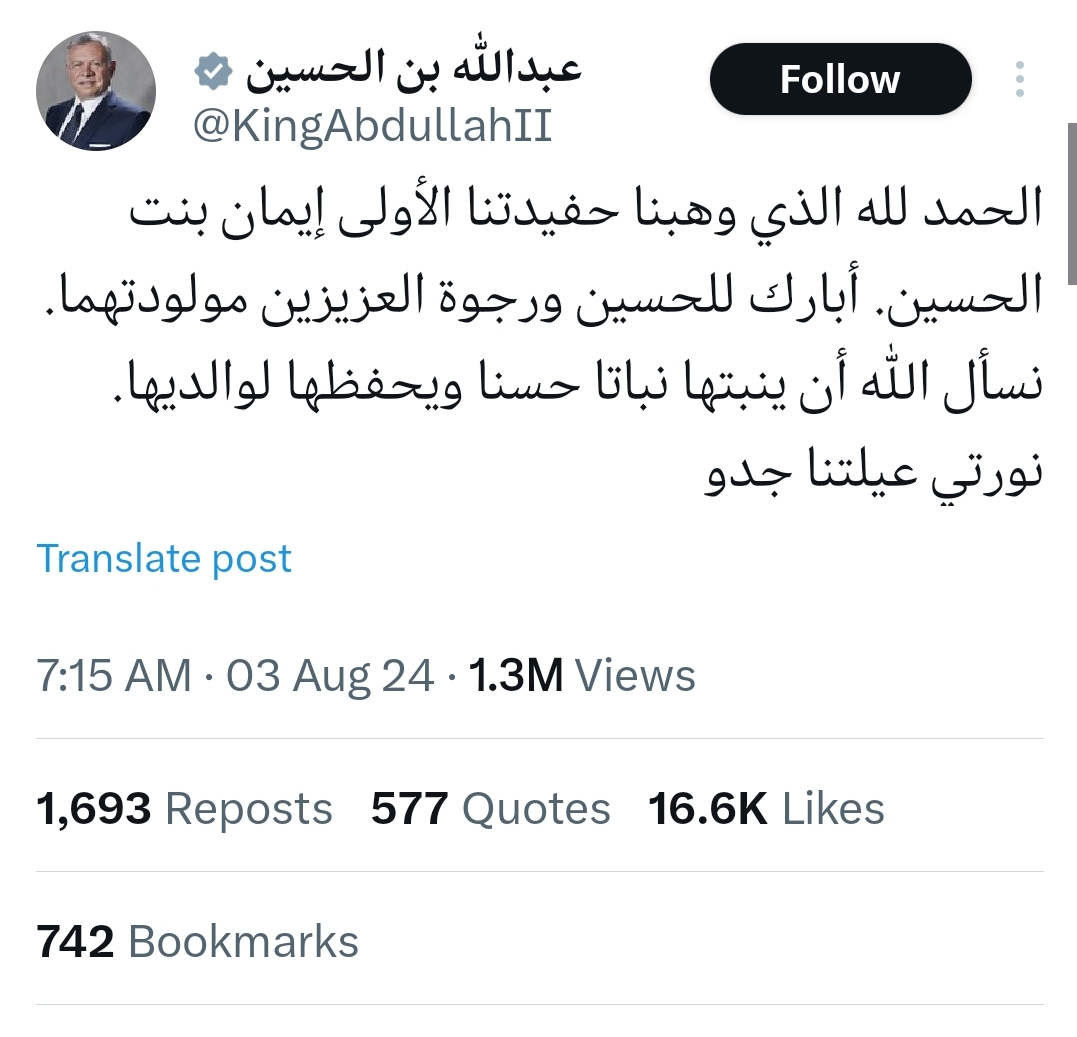Screen dimensions: 1077x1037
Task: Click the blue verified badge icon
Action: point(213,73)
